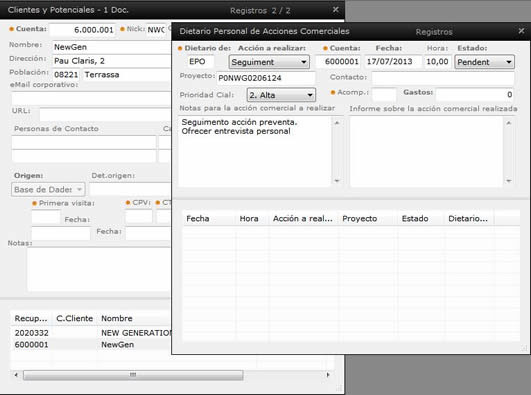The height and width of the screenshot is (395, 531).
Task: Click first Personas de Contacto field
Action: 84,142
